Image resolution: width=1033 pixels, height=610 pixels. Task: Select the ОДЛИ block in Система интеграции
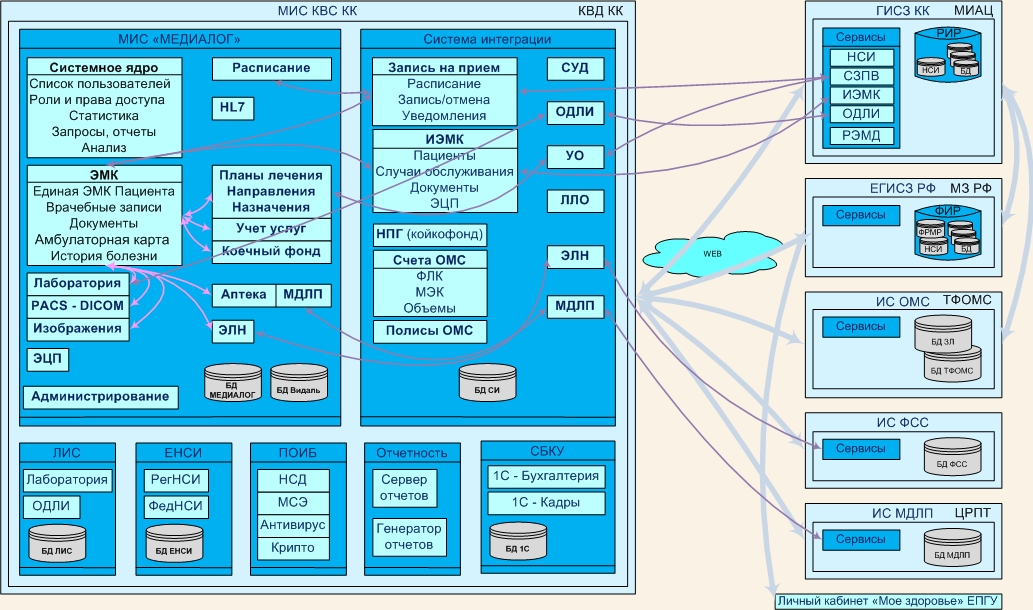click(575, 113)
